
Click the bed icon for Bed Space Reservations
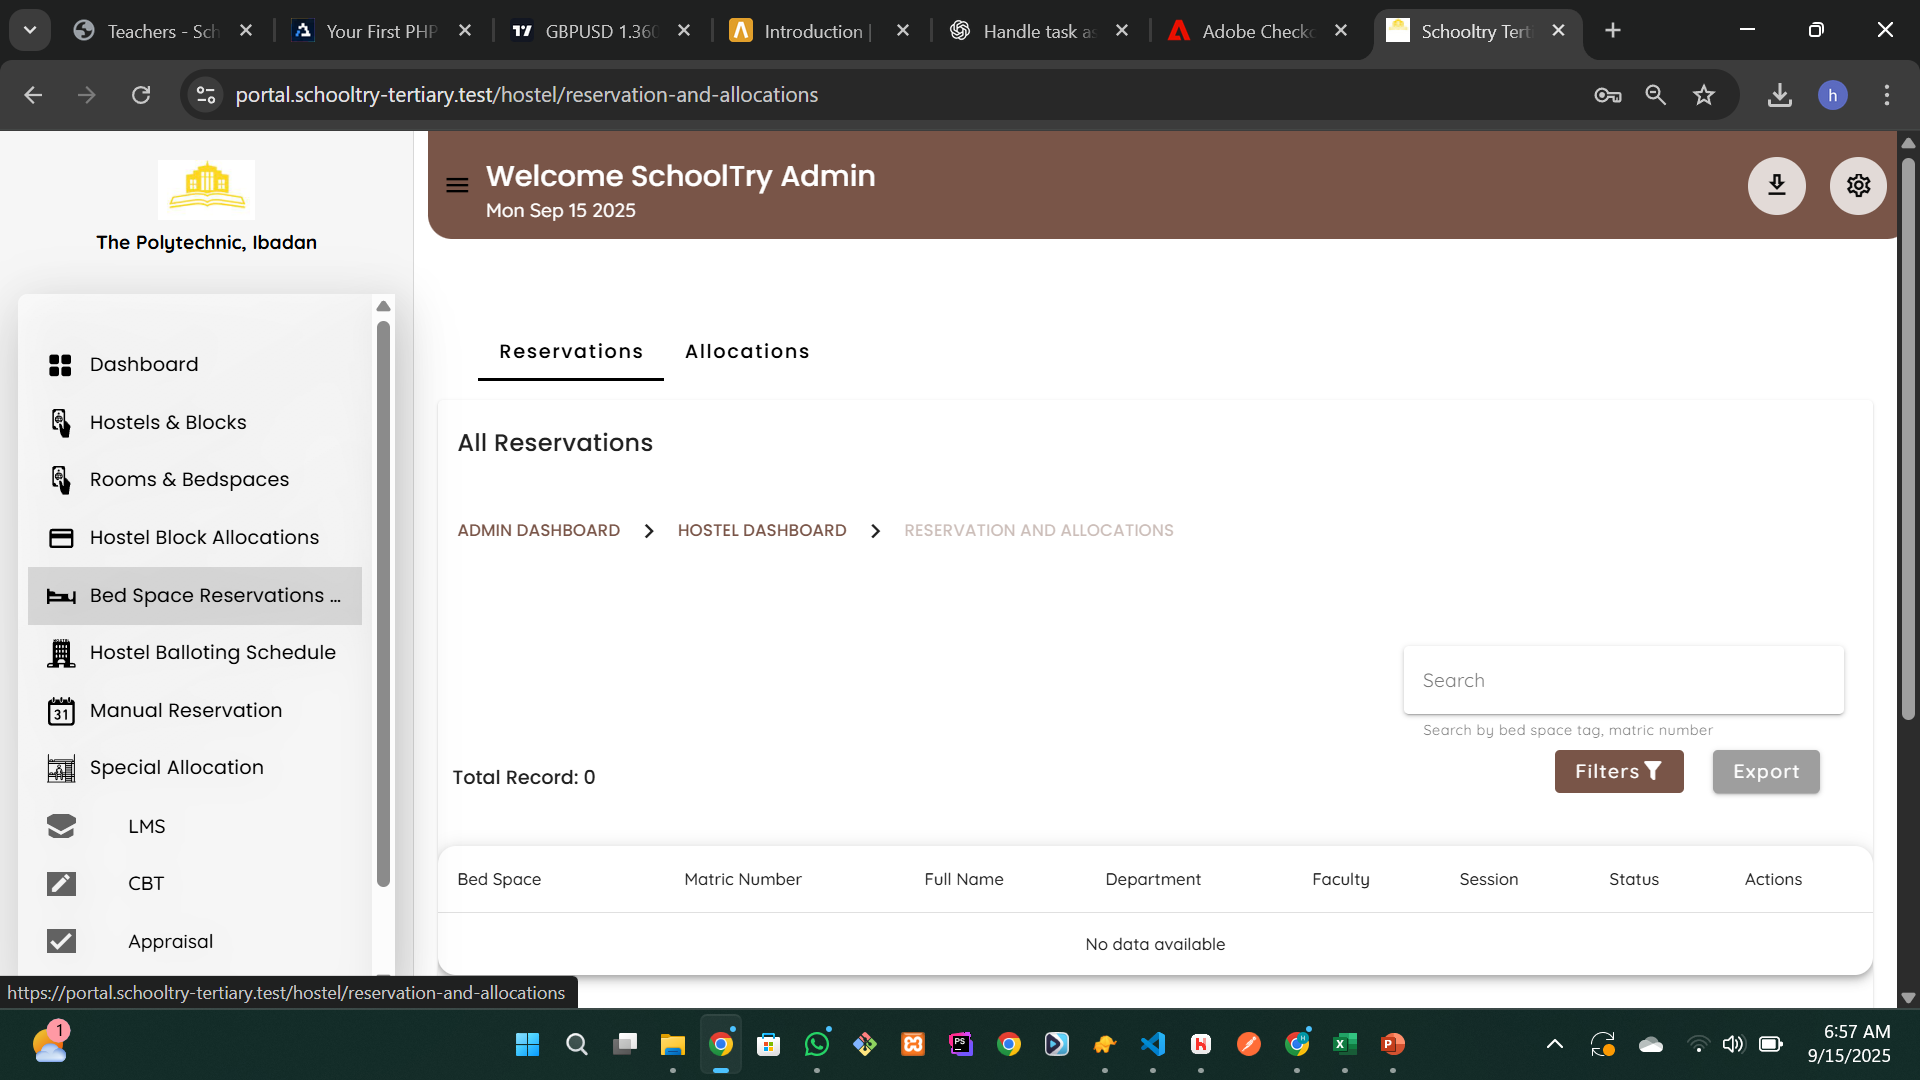coord(61,596)
